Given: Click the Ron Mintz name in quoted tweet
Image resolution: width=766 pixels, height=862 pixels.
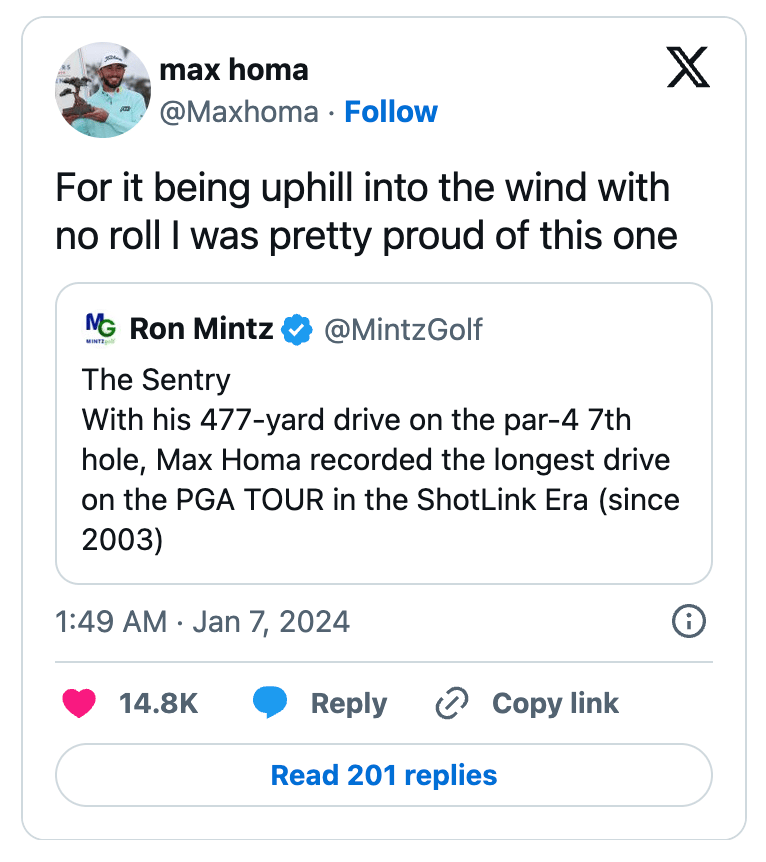Looking at the screenshot, I should tap(201, 328).
